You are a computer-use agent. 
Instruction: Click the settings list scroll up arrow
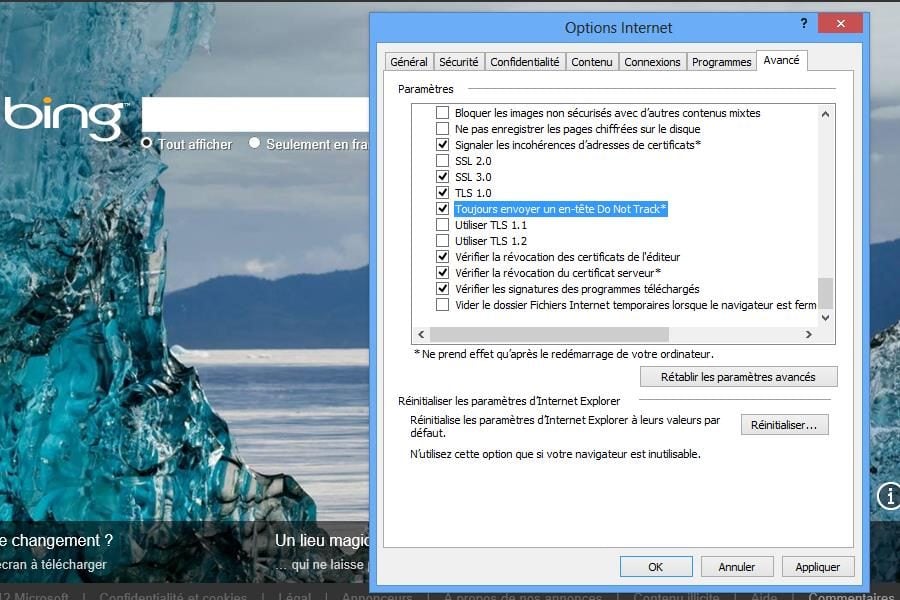[x=825, y=114]
